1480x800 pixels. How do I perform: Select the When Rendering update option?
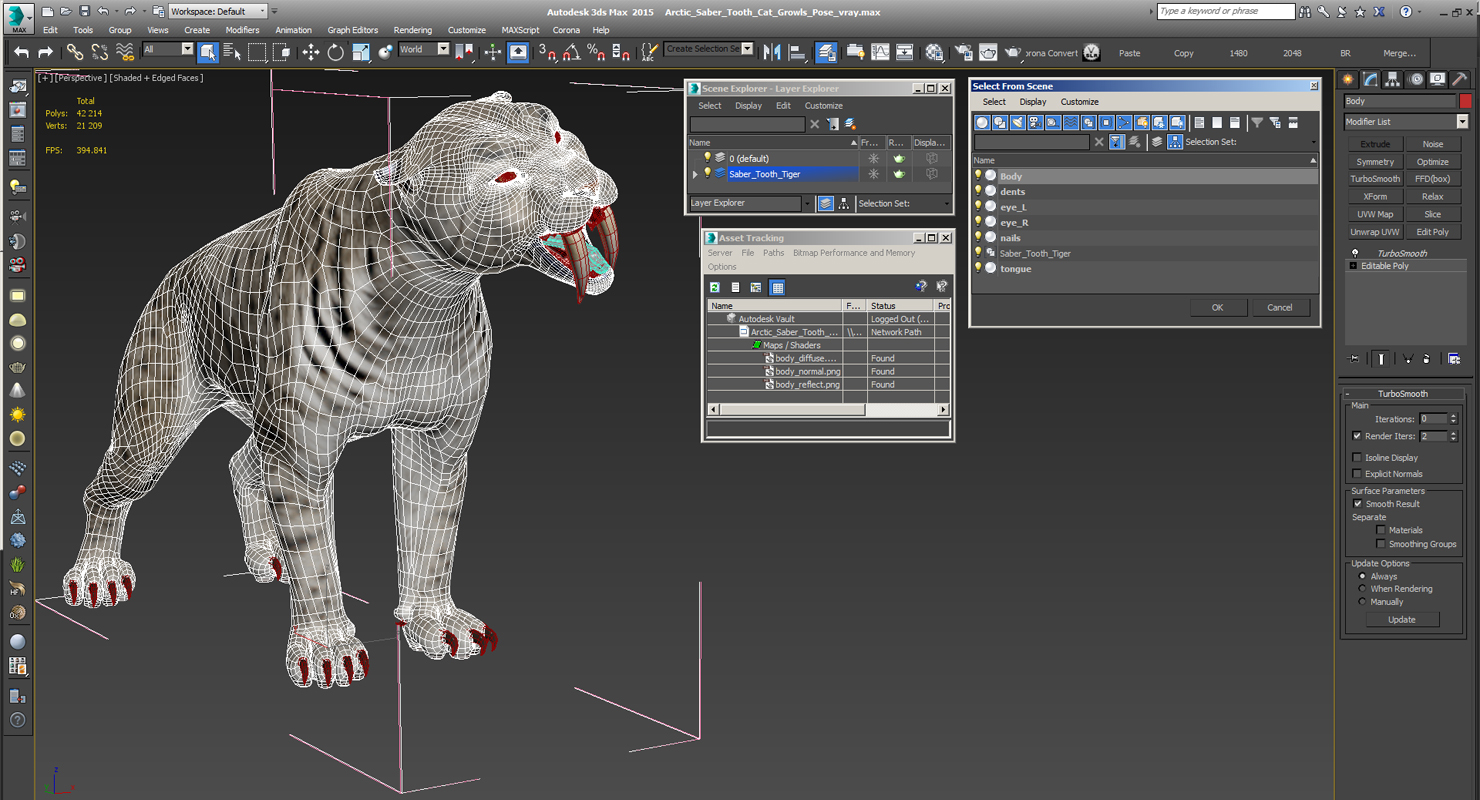pyautogui.click(x=1362, y=589)
